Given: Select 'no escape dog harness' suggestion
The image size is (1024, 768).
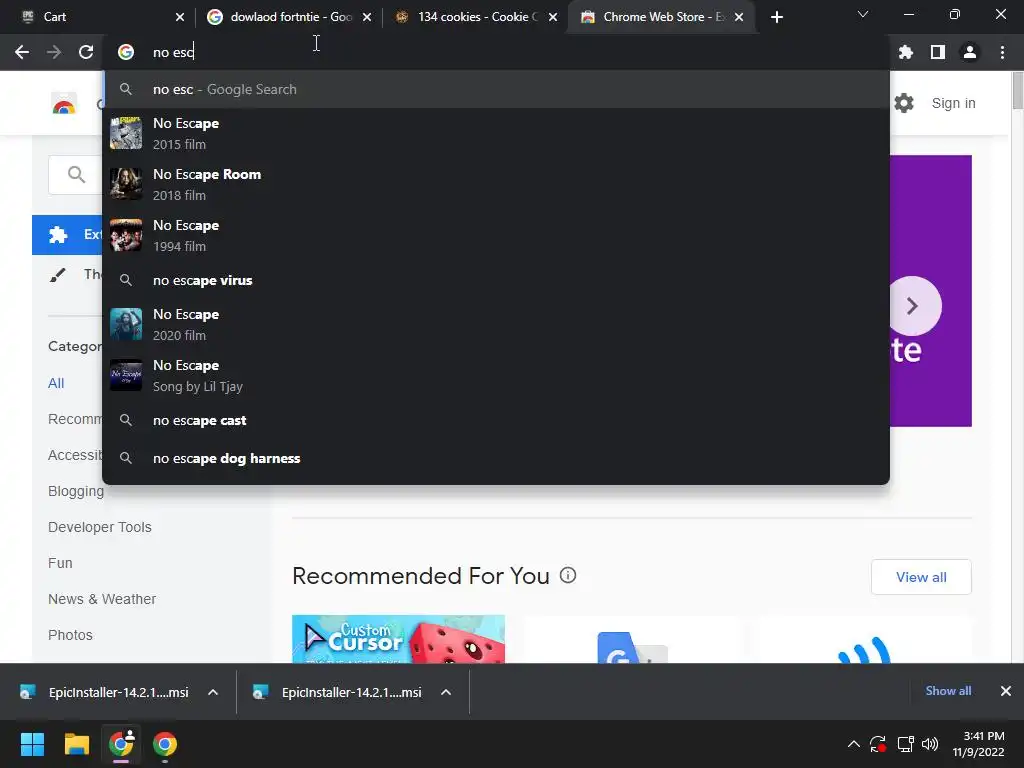Looking at the screenshot, I should [x=496, y=458].
